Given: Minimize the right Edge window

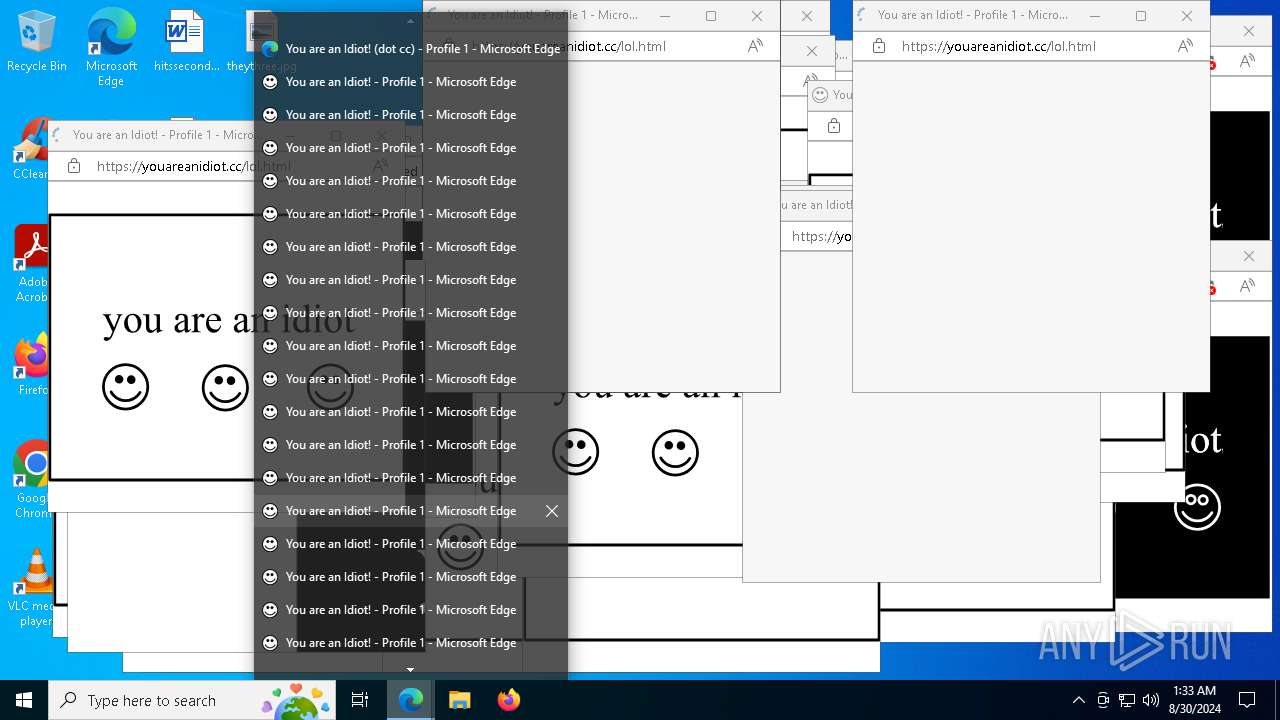Looking at the screenshot, I should point(1095,16).
